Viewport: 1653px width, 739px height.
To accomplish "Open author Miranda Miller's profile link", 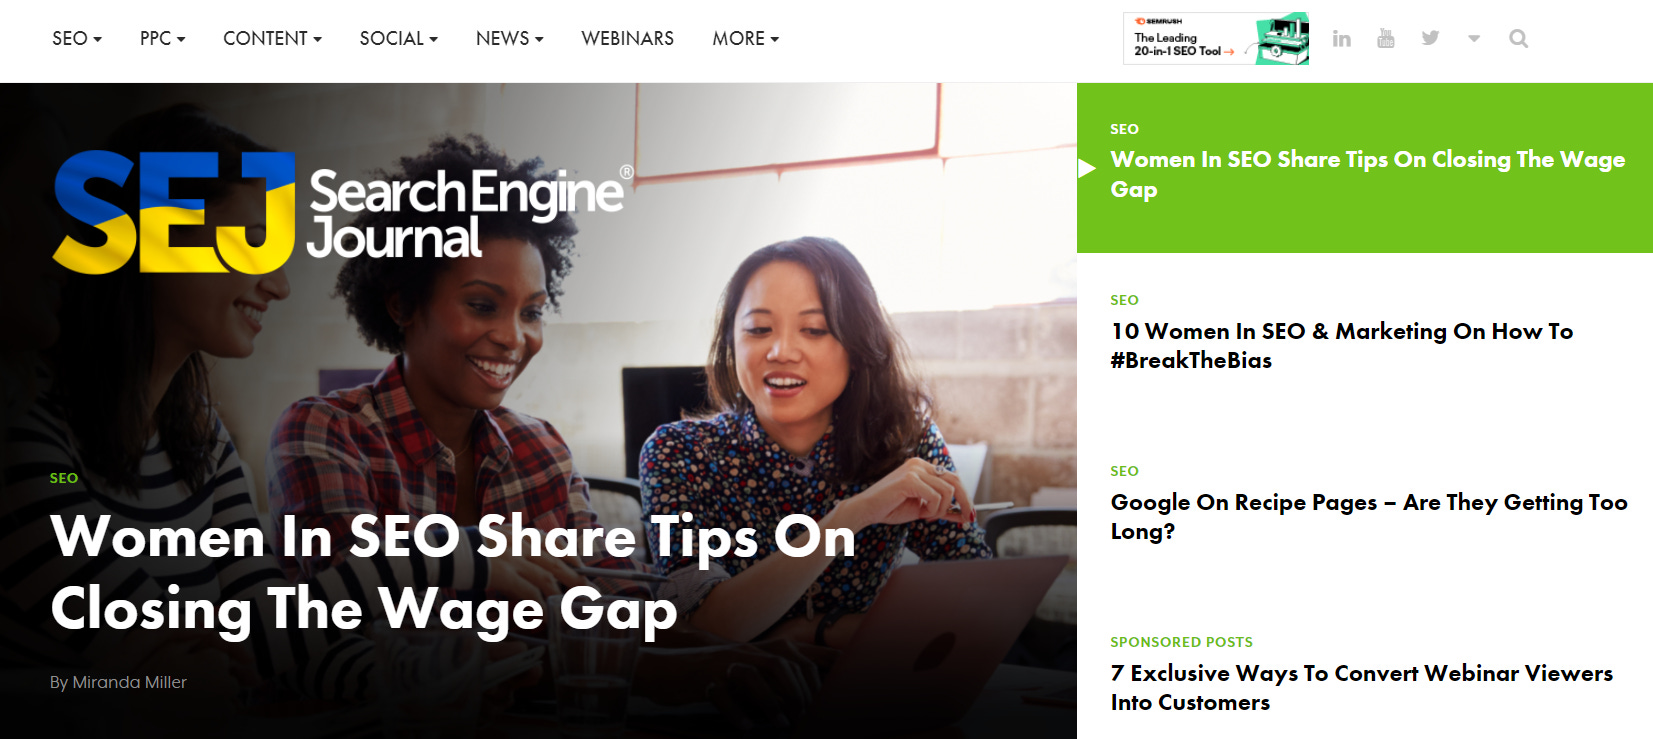I will [x=129, y=682].
